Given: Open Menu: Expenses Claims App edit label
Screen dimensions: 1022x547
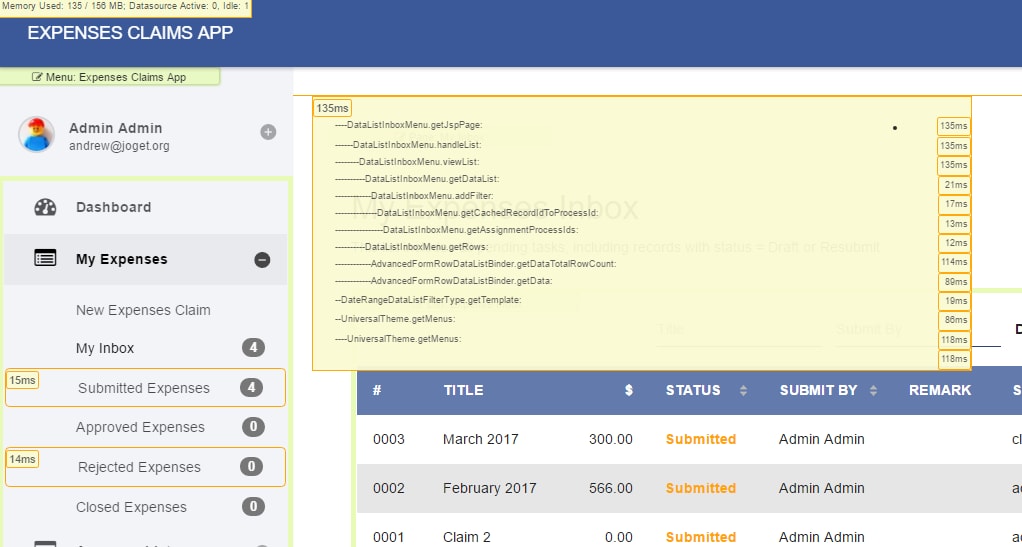Looking at the screenshot, I should point(110,77).
